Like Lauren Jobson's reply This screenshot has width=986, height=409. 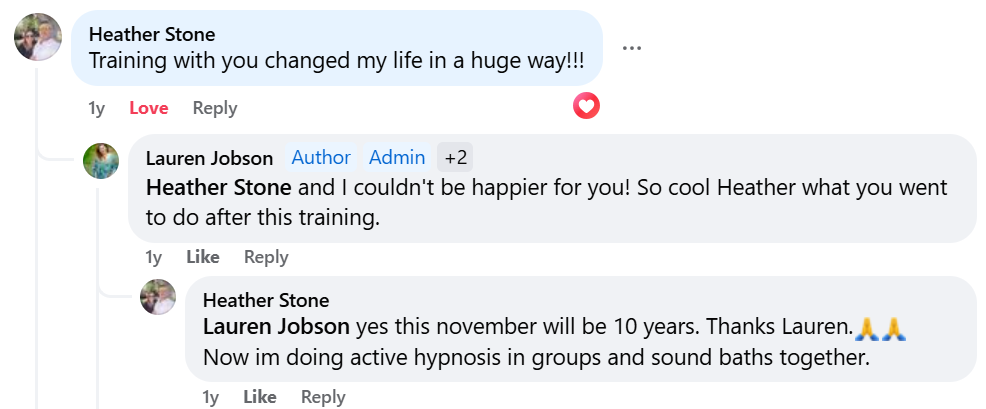click(x=203, y=257)
